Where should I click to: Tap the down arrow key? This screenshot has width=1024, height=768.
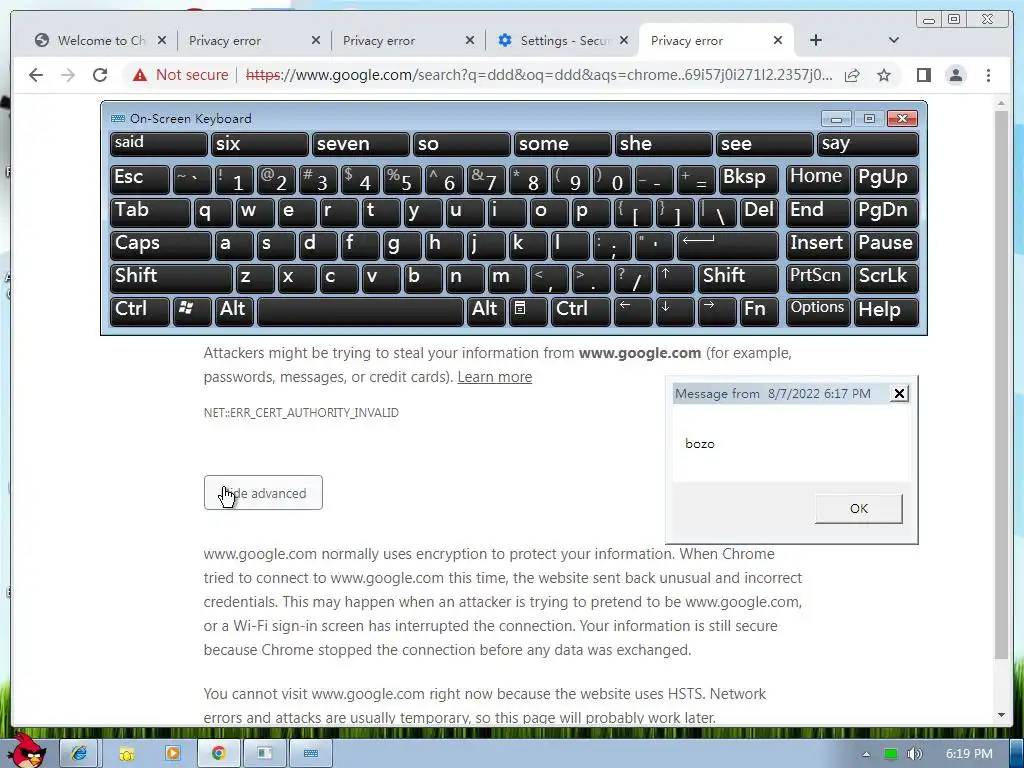[675, 311]
